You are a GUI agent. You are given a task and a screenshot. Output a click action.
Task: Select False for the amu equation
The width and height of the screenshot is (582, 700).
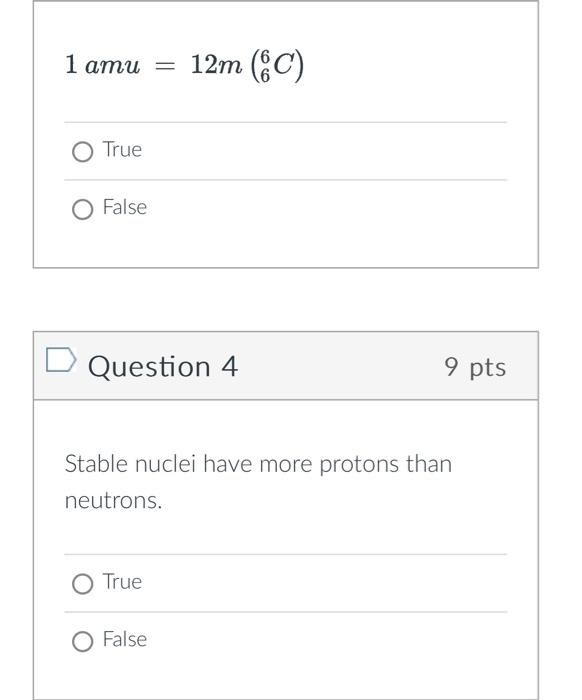click(83, 209)
